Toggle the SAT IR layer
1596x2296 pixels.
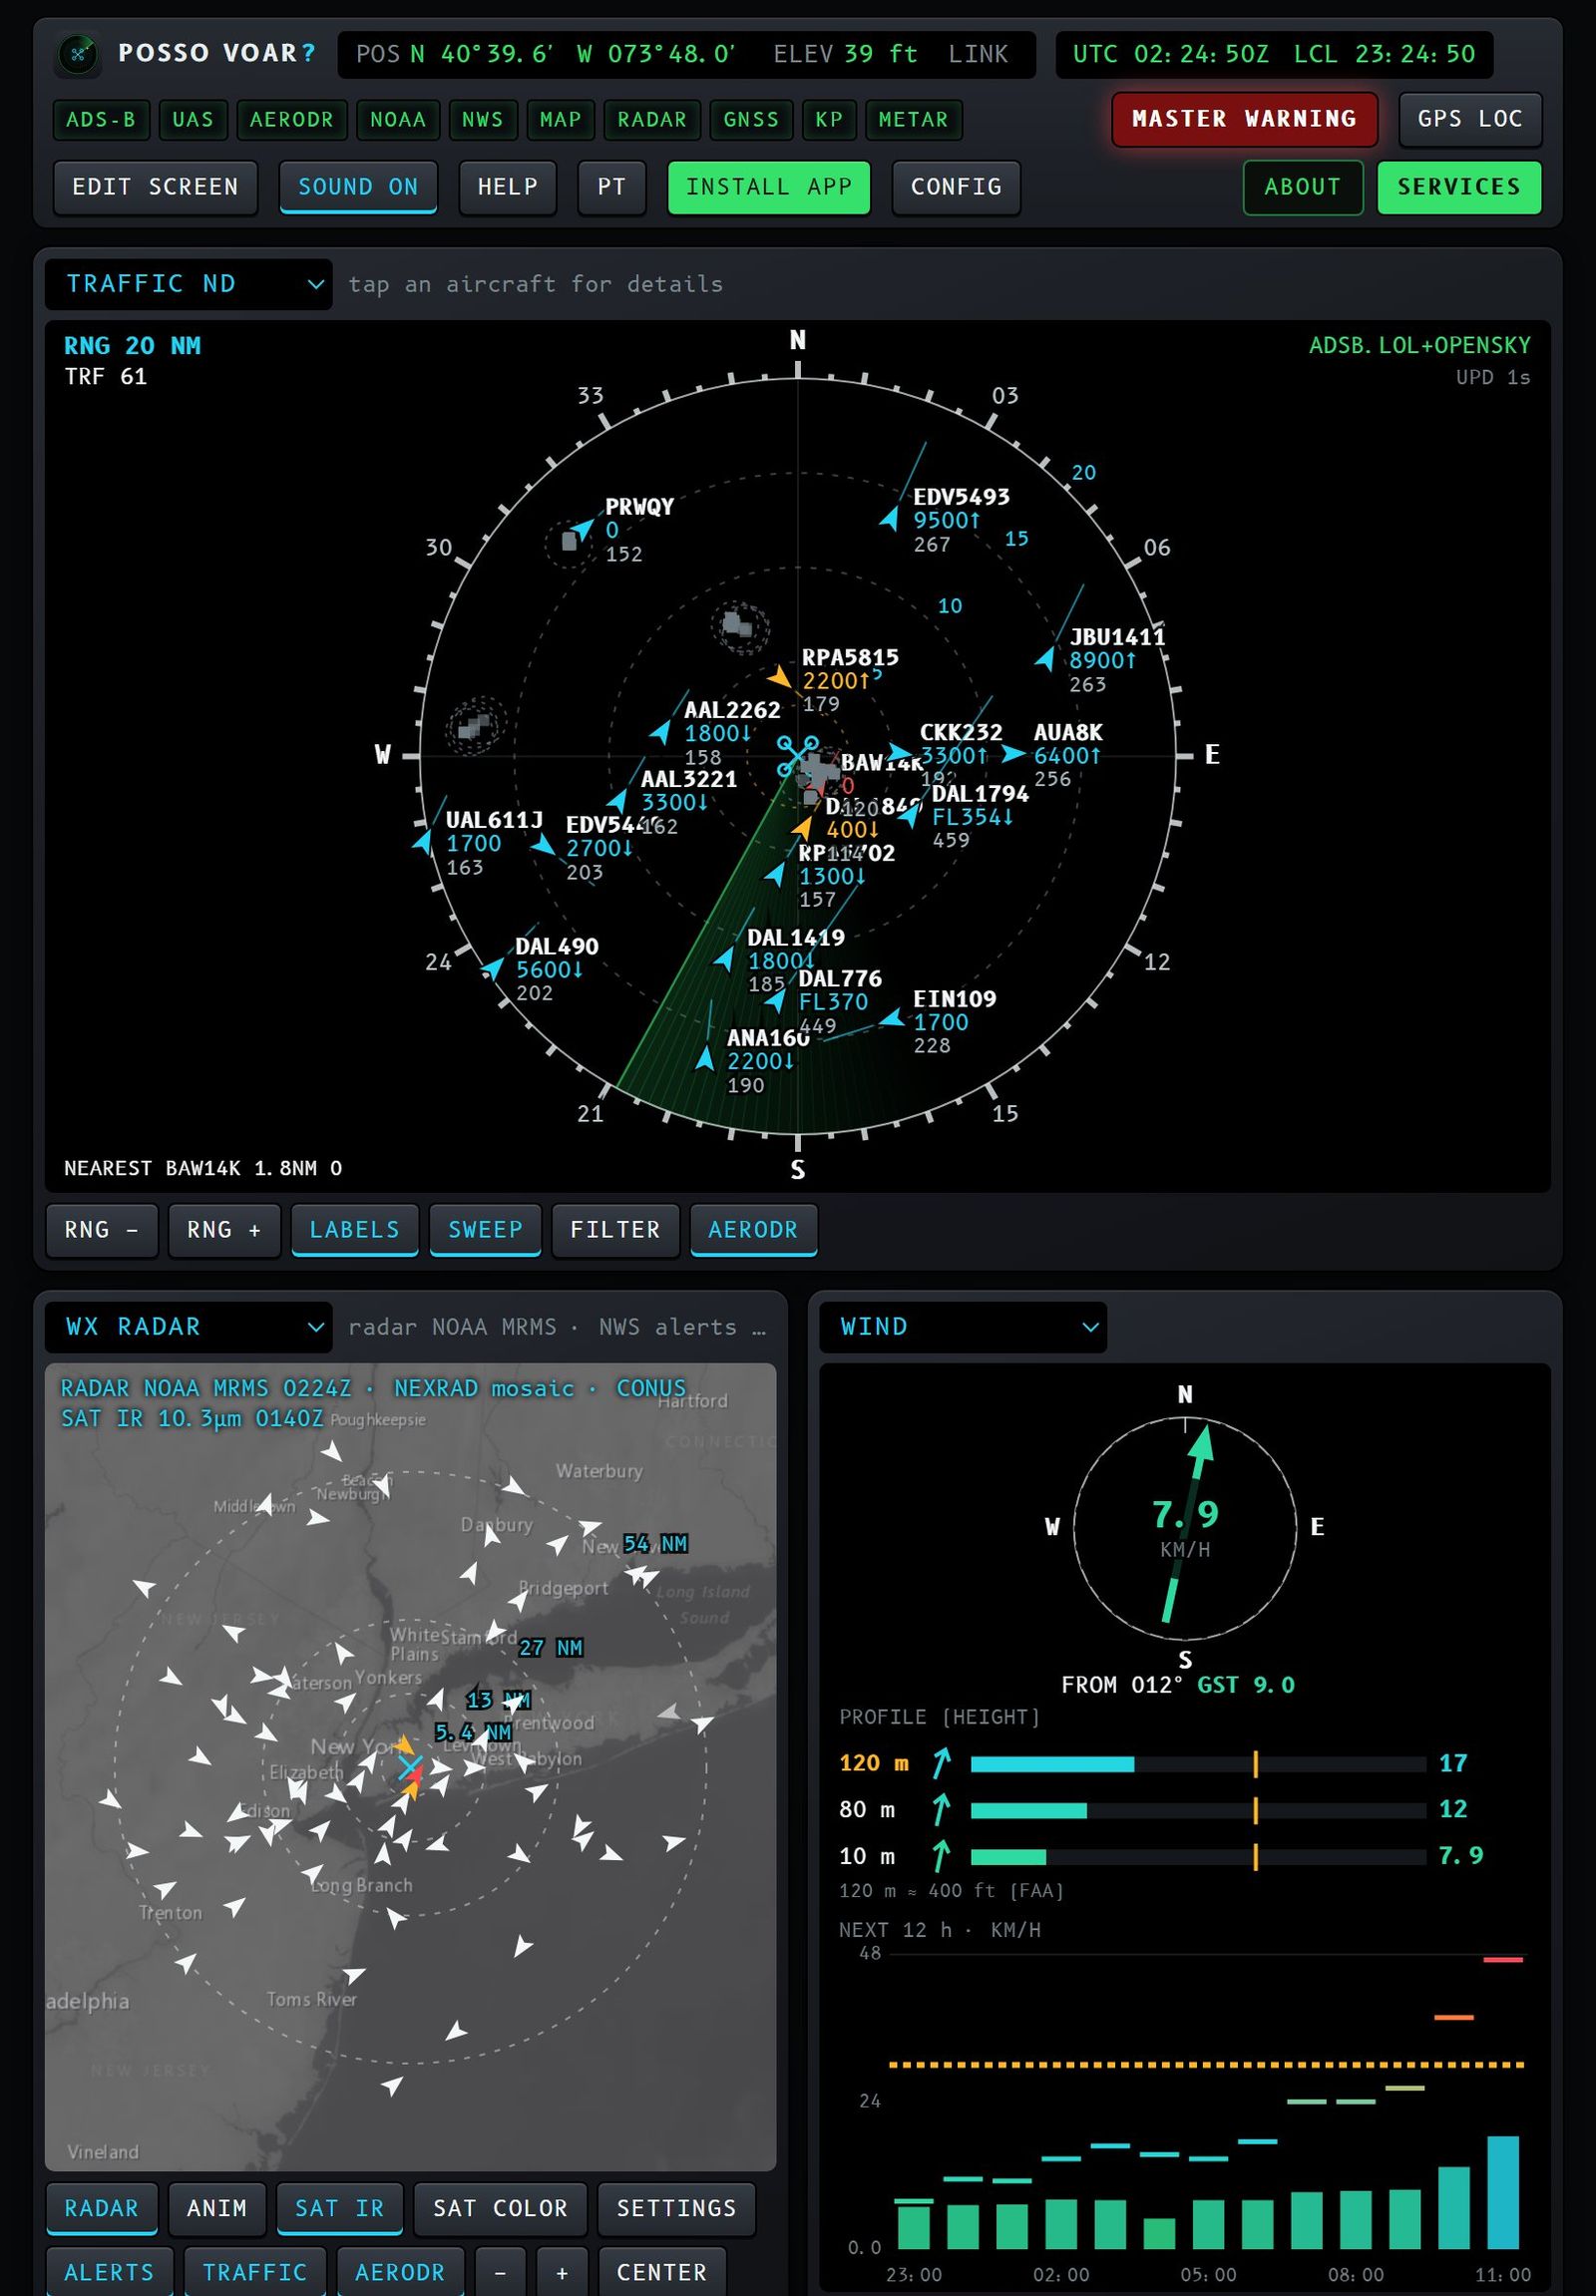(339, 2208)
